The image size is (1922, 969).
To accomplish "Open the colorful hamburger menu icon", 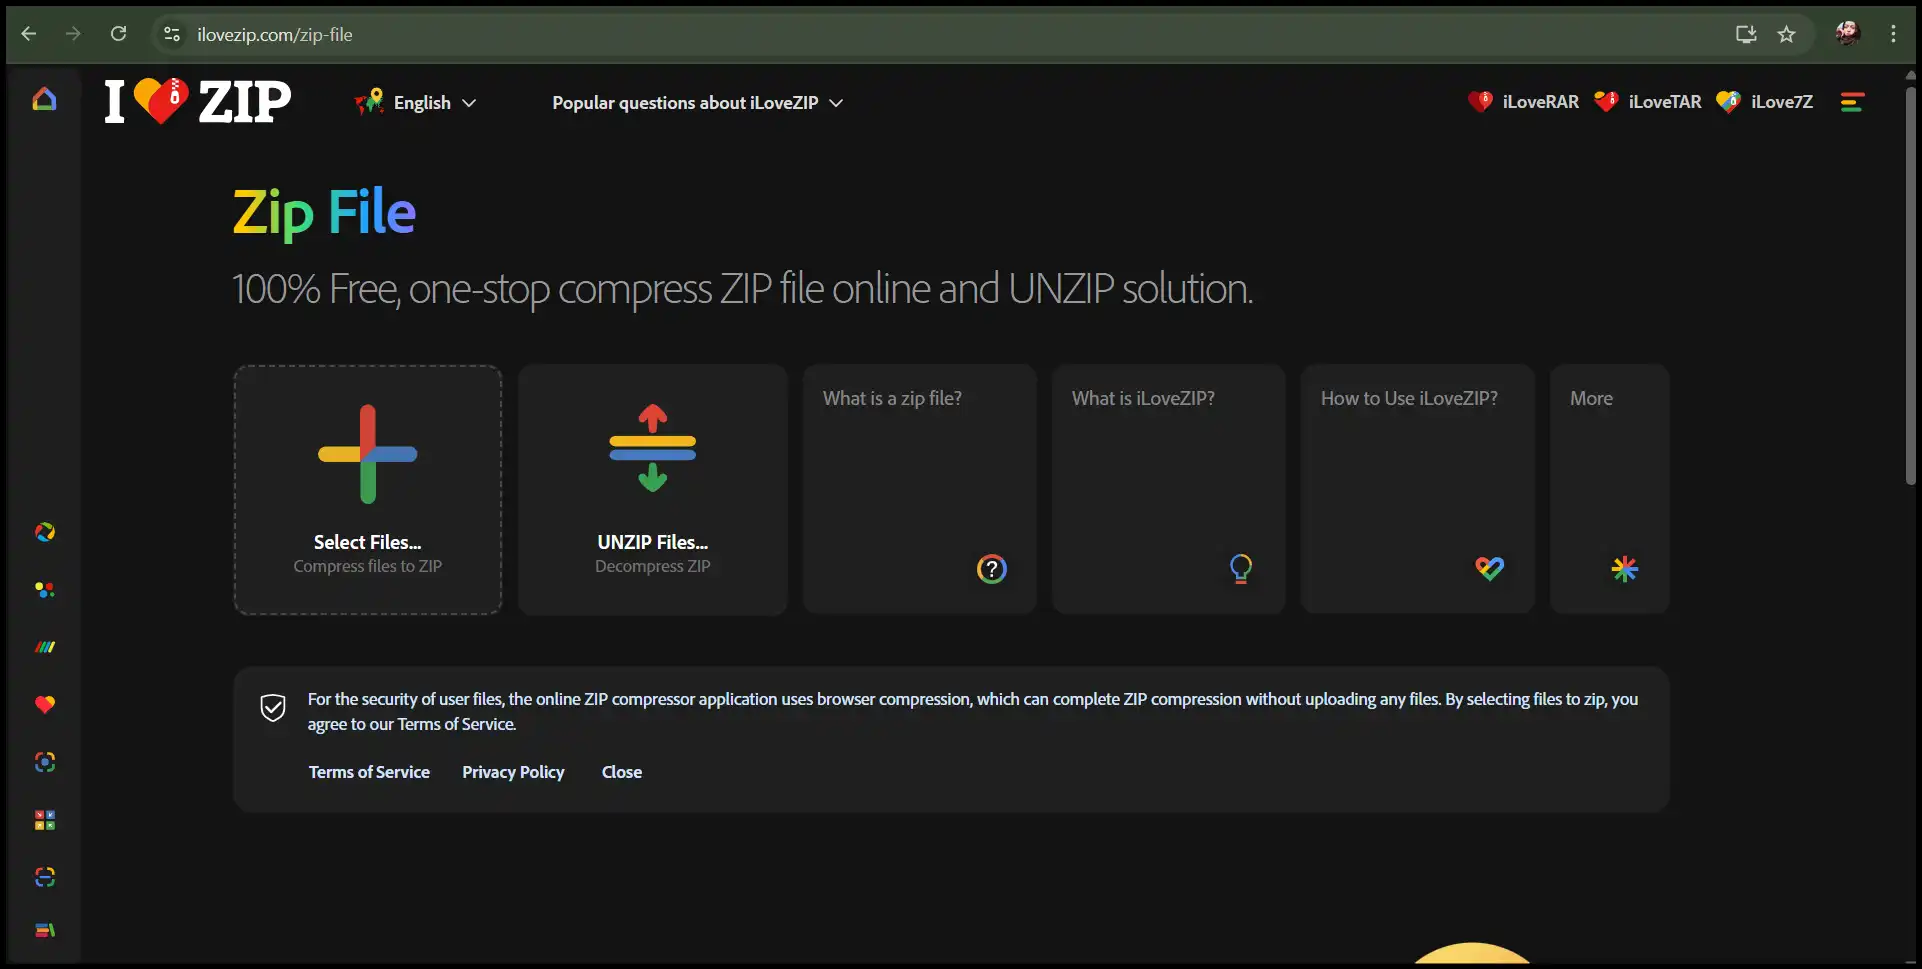I will pyautogui.click(x=1852, y=102).
